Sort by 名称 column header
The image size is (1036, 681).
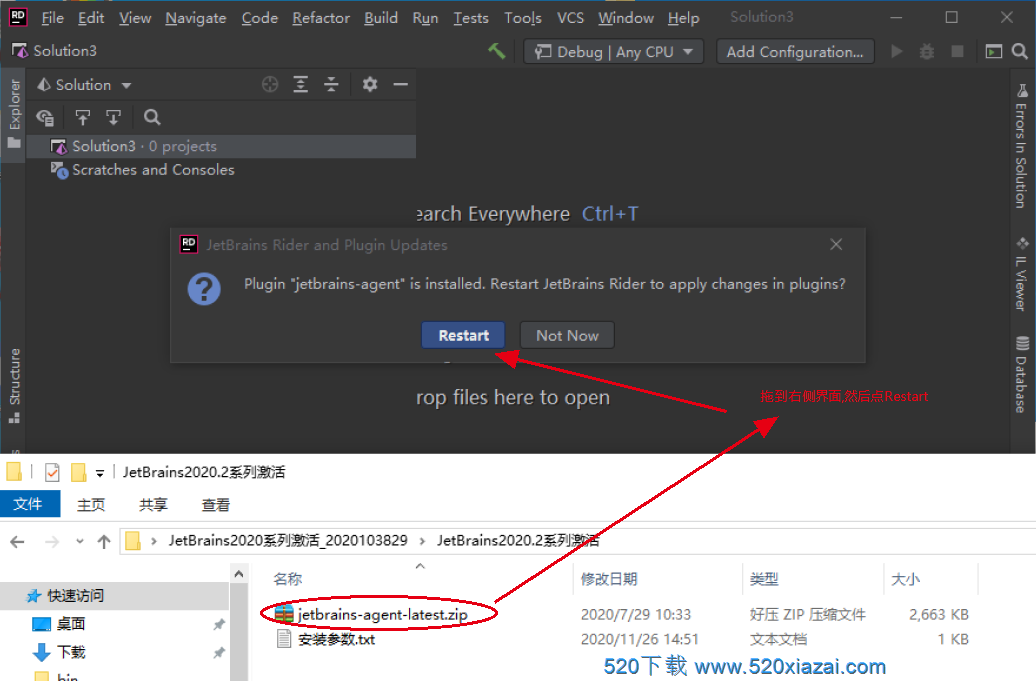pyautogui.click(x=287, y=579)
